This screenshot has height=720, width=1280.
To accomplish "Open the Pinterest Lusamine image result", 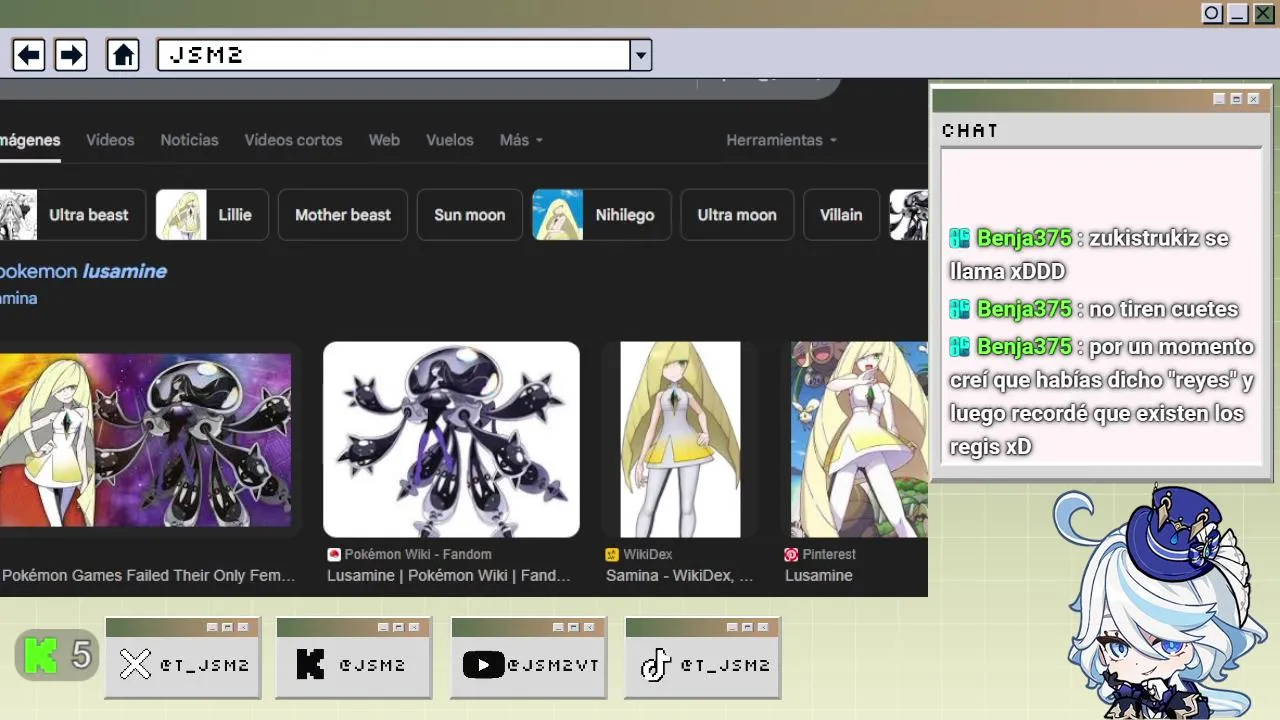I will point(859,440).
